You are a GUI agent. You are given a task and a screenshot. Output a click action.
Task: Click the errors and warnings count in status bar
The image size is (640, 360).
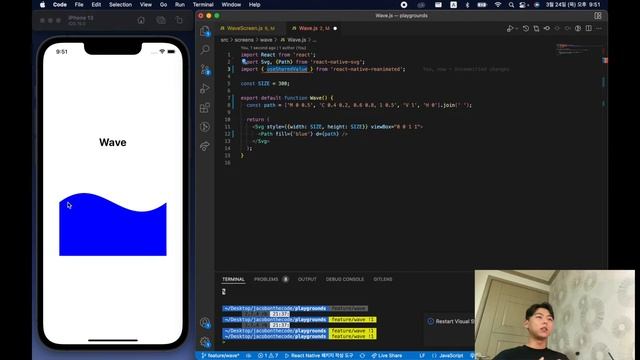pos(268,356)
